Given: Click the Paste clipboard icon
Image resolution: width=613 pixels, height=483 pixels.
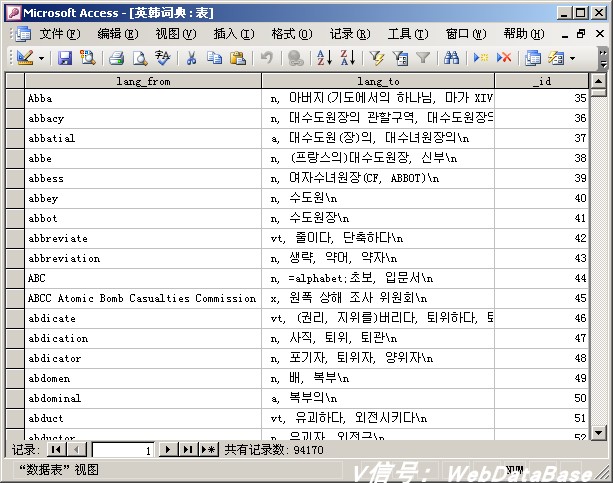Looking at the screenshot, I should point(238,58).
